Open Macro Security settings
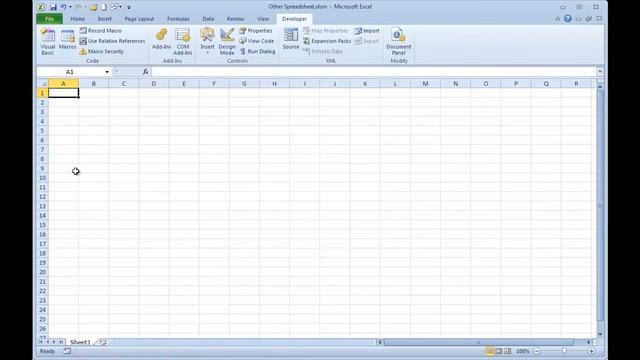This screenshot has height=360, width=640. (x=102, y=51)
